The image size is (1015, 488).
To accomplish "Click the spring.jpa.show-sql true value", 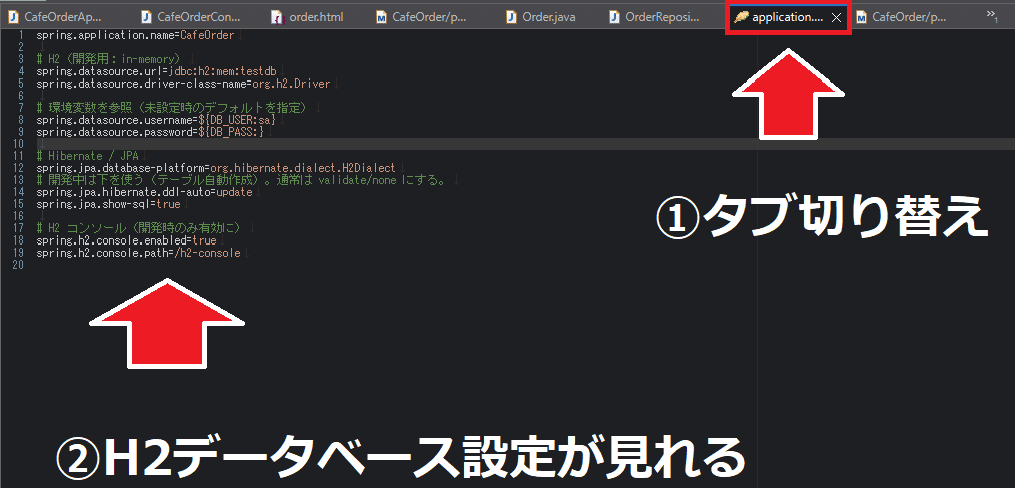I will (167, 204).
